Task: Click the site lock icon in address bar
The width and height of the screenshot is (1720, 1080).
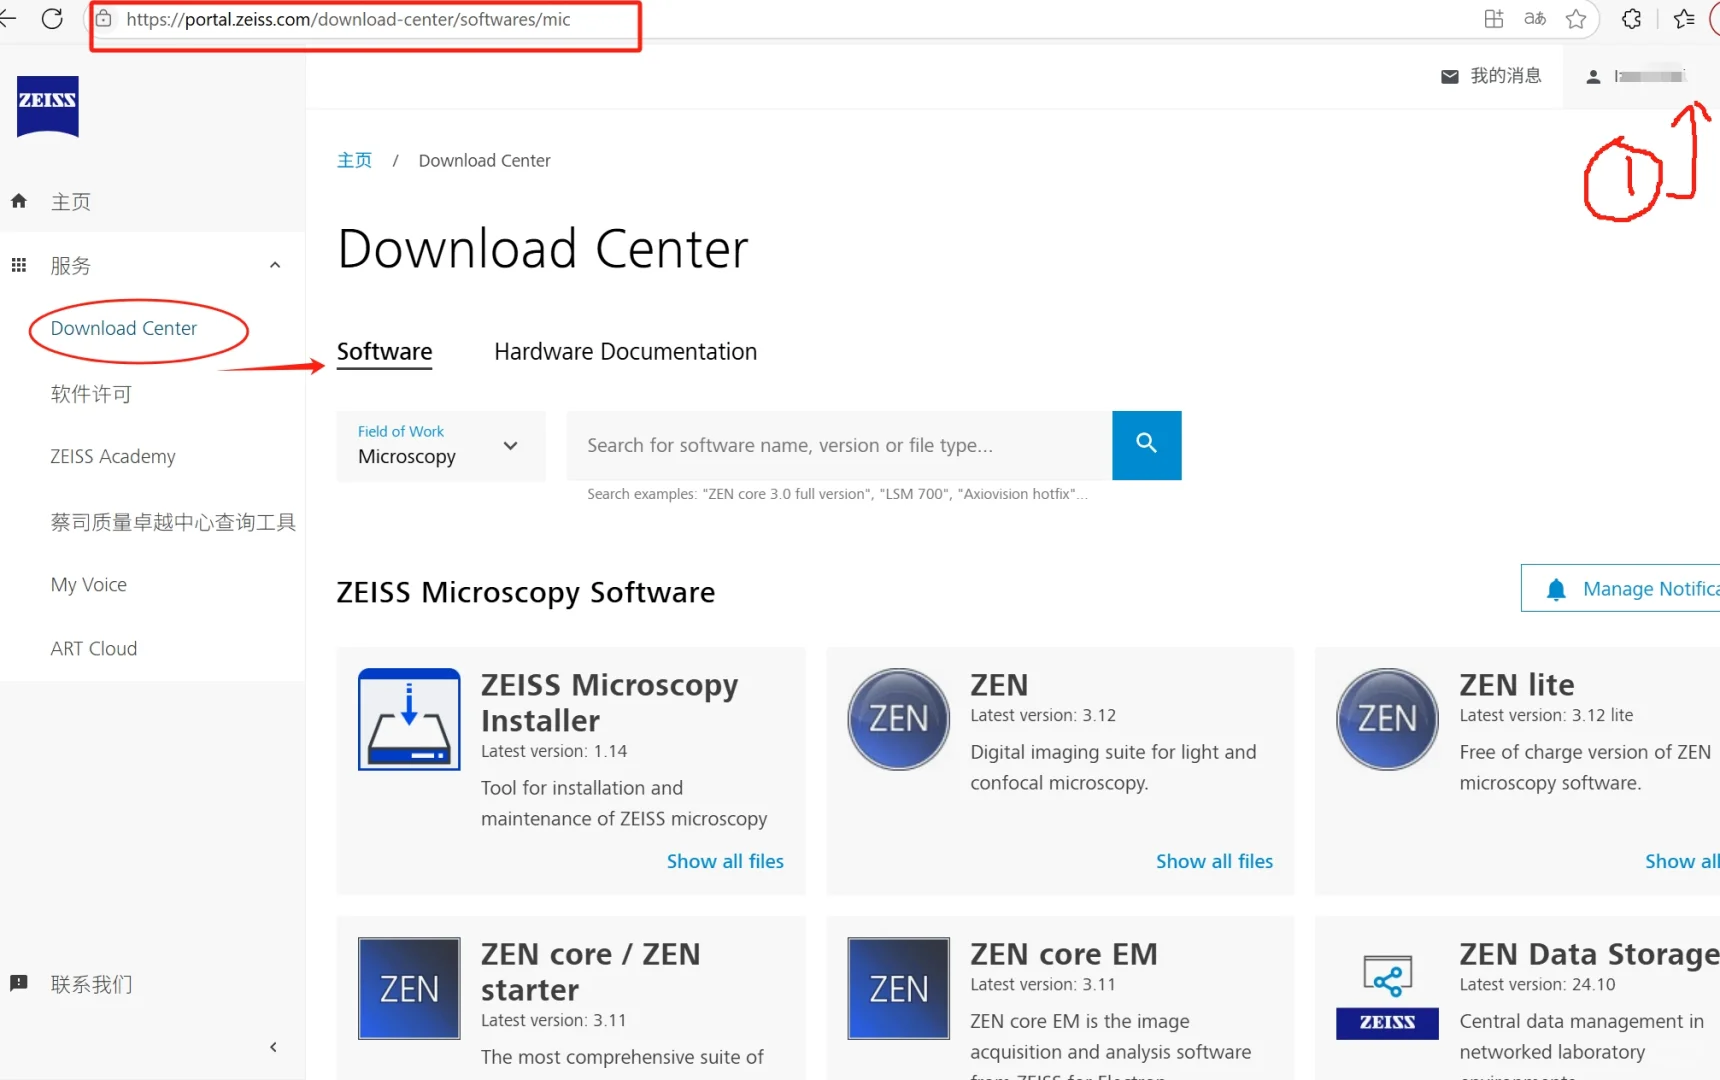Action: pos(104,19)
